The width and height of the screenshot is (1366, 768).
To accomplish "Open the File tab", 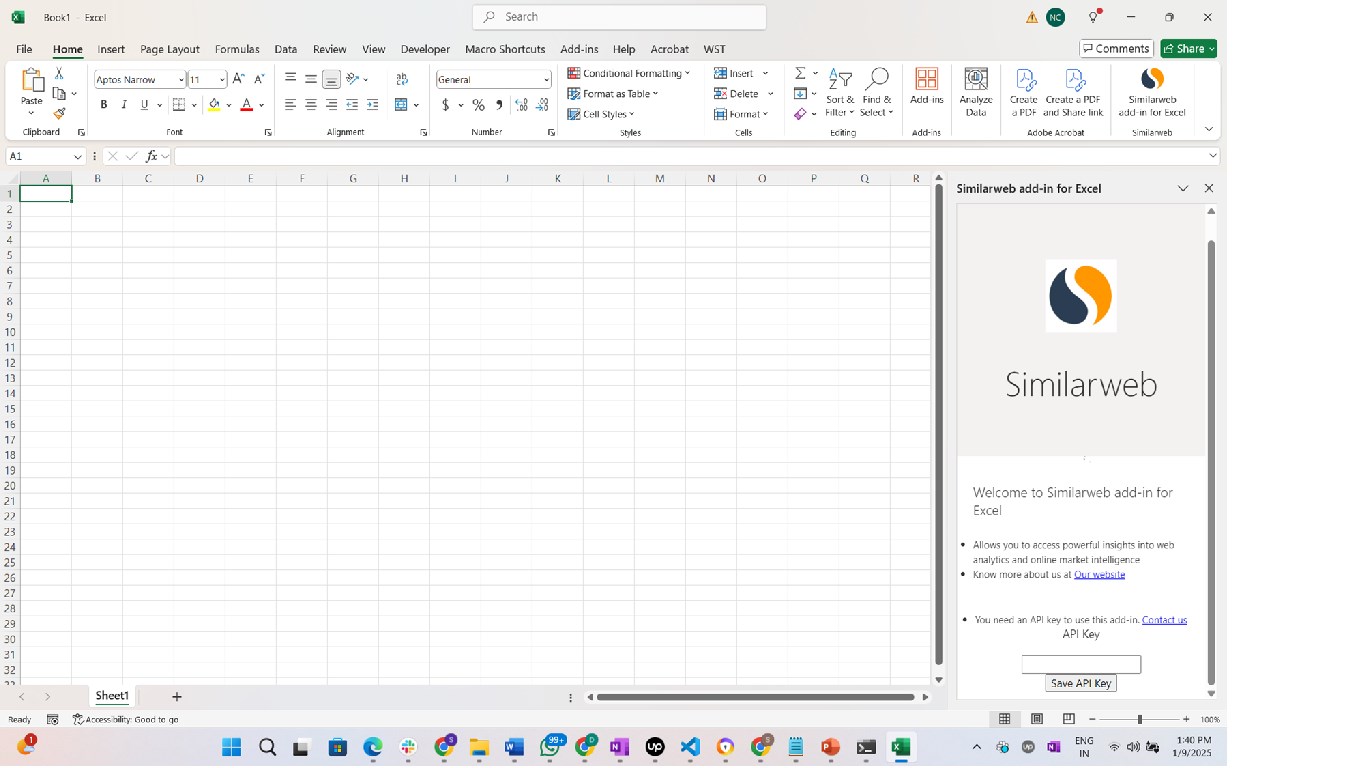I will point(24,49).
